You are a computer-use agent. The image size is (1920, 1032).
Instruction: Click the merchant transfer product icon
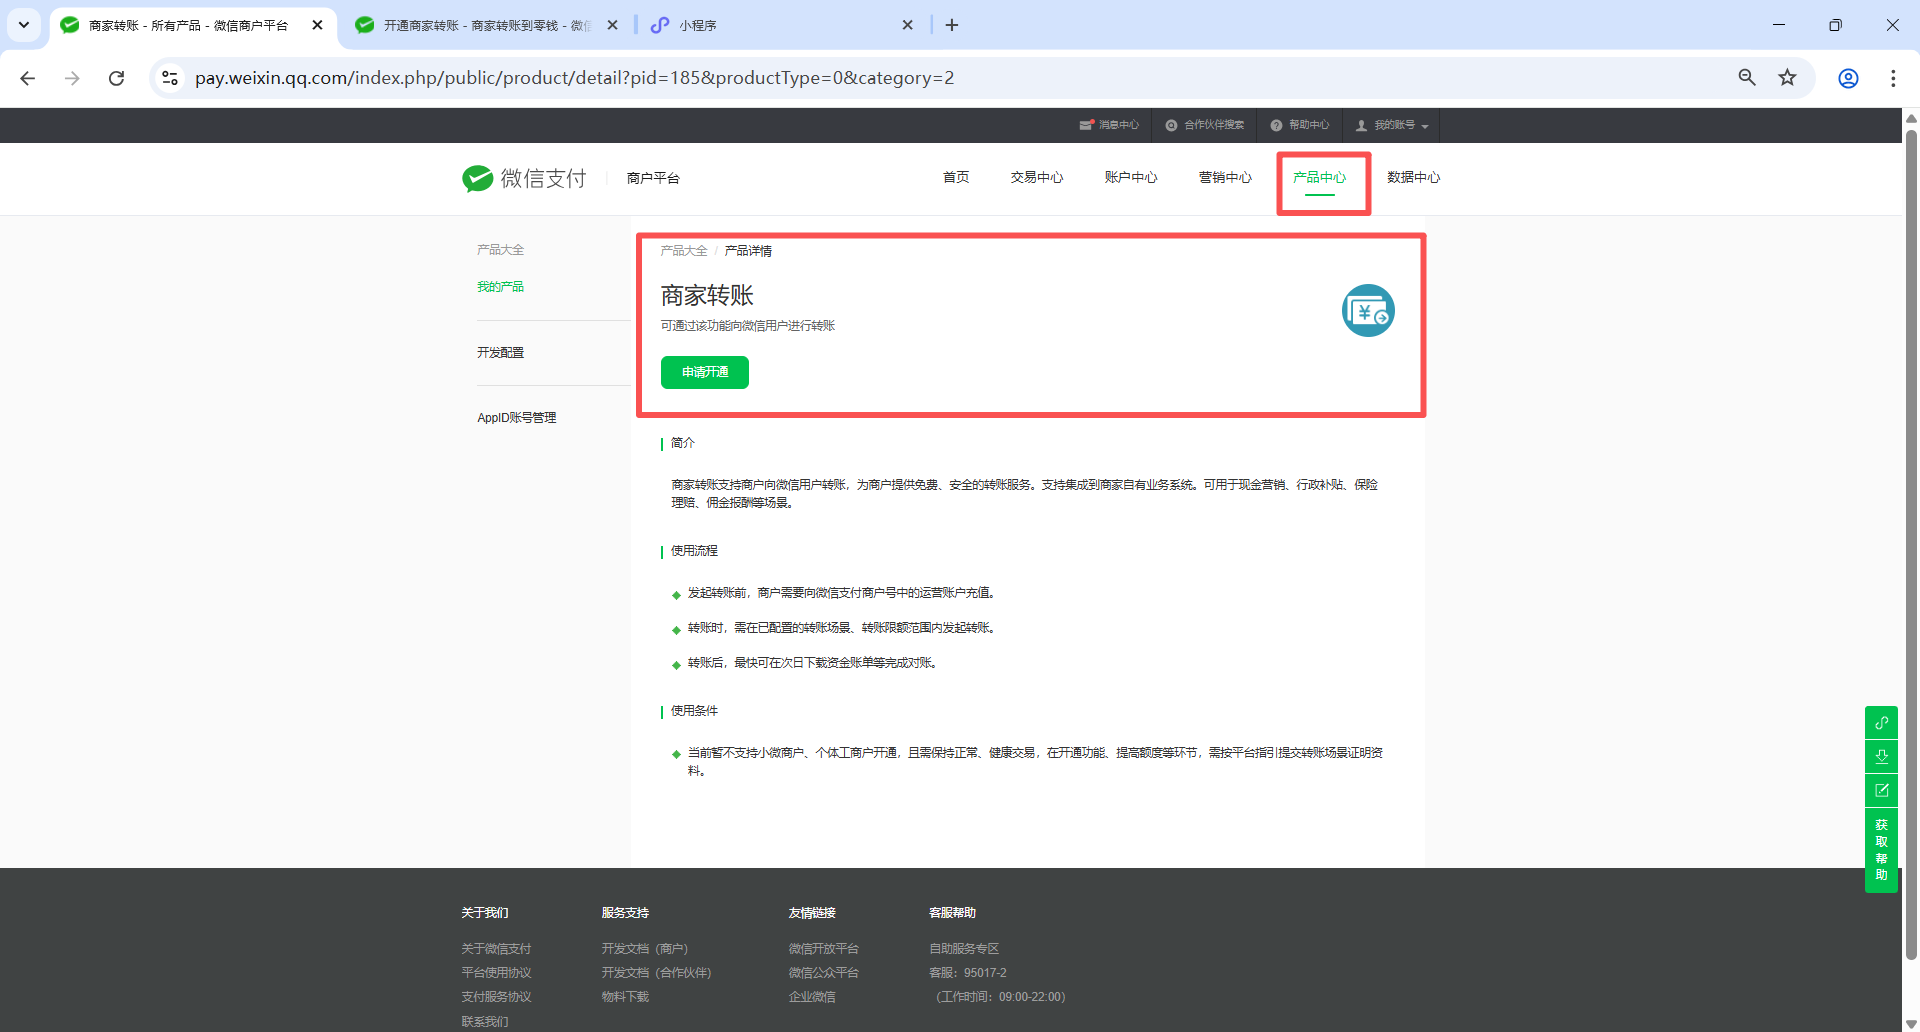click(1367, 311)
